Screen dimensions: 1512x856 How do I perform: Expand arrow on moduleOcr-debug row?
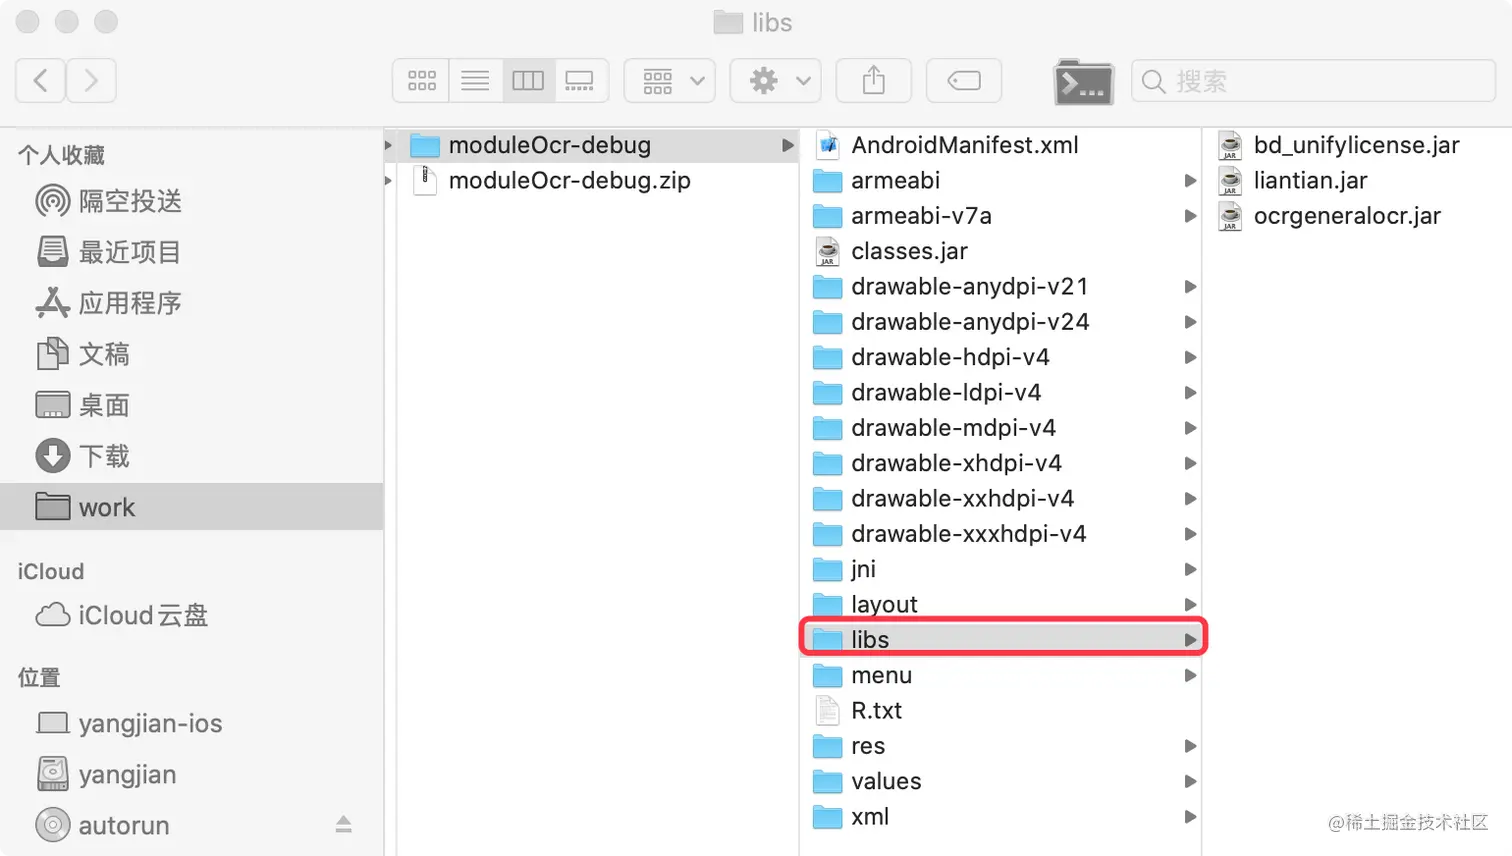pyautogui.click(x=788, y=145)
